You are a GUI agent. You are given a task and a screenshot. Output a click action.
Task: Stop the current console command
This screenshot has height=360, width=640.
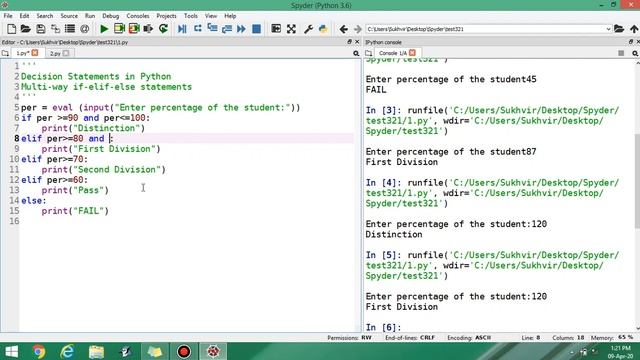(621, 53)
